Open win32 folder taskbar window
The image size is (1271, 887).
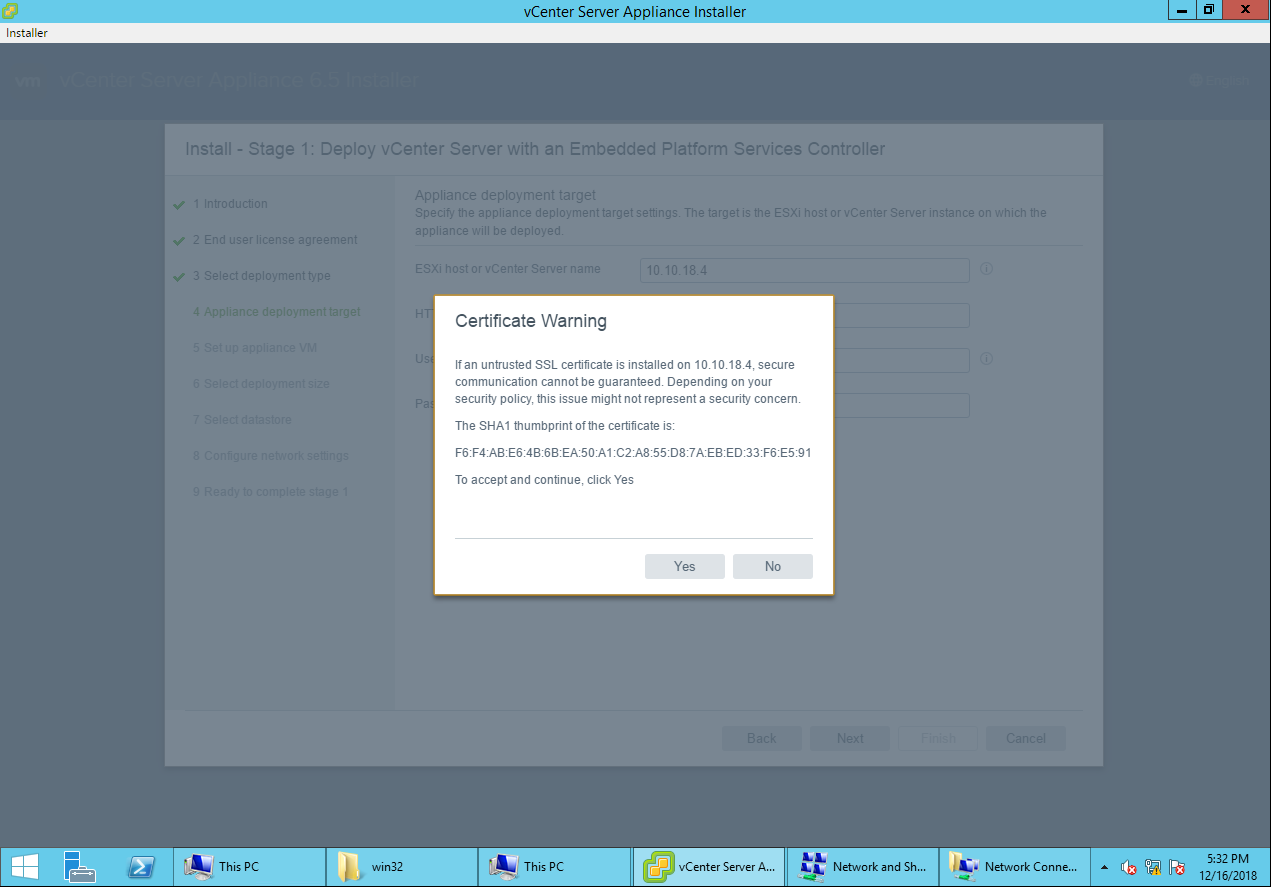tap(402, 867)
